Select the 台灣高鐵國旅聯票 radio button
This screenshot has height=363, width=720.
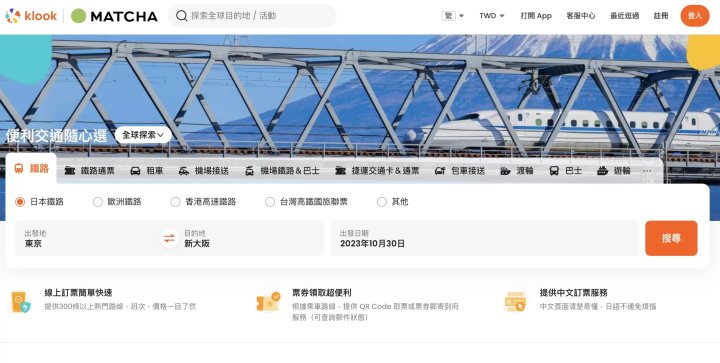(270, 201)
